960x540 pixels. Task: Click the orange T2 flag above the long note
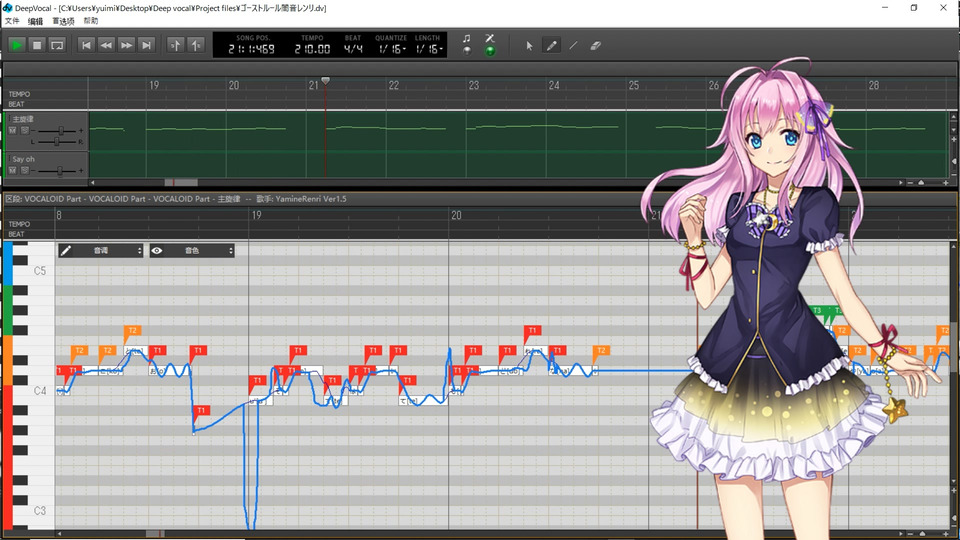(x=601, y=352)
